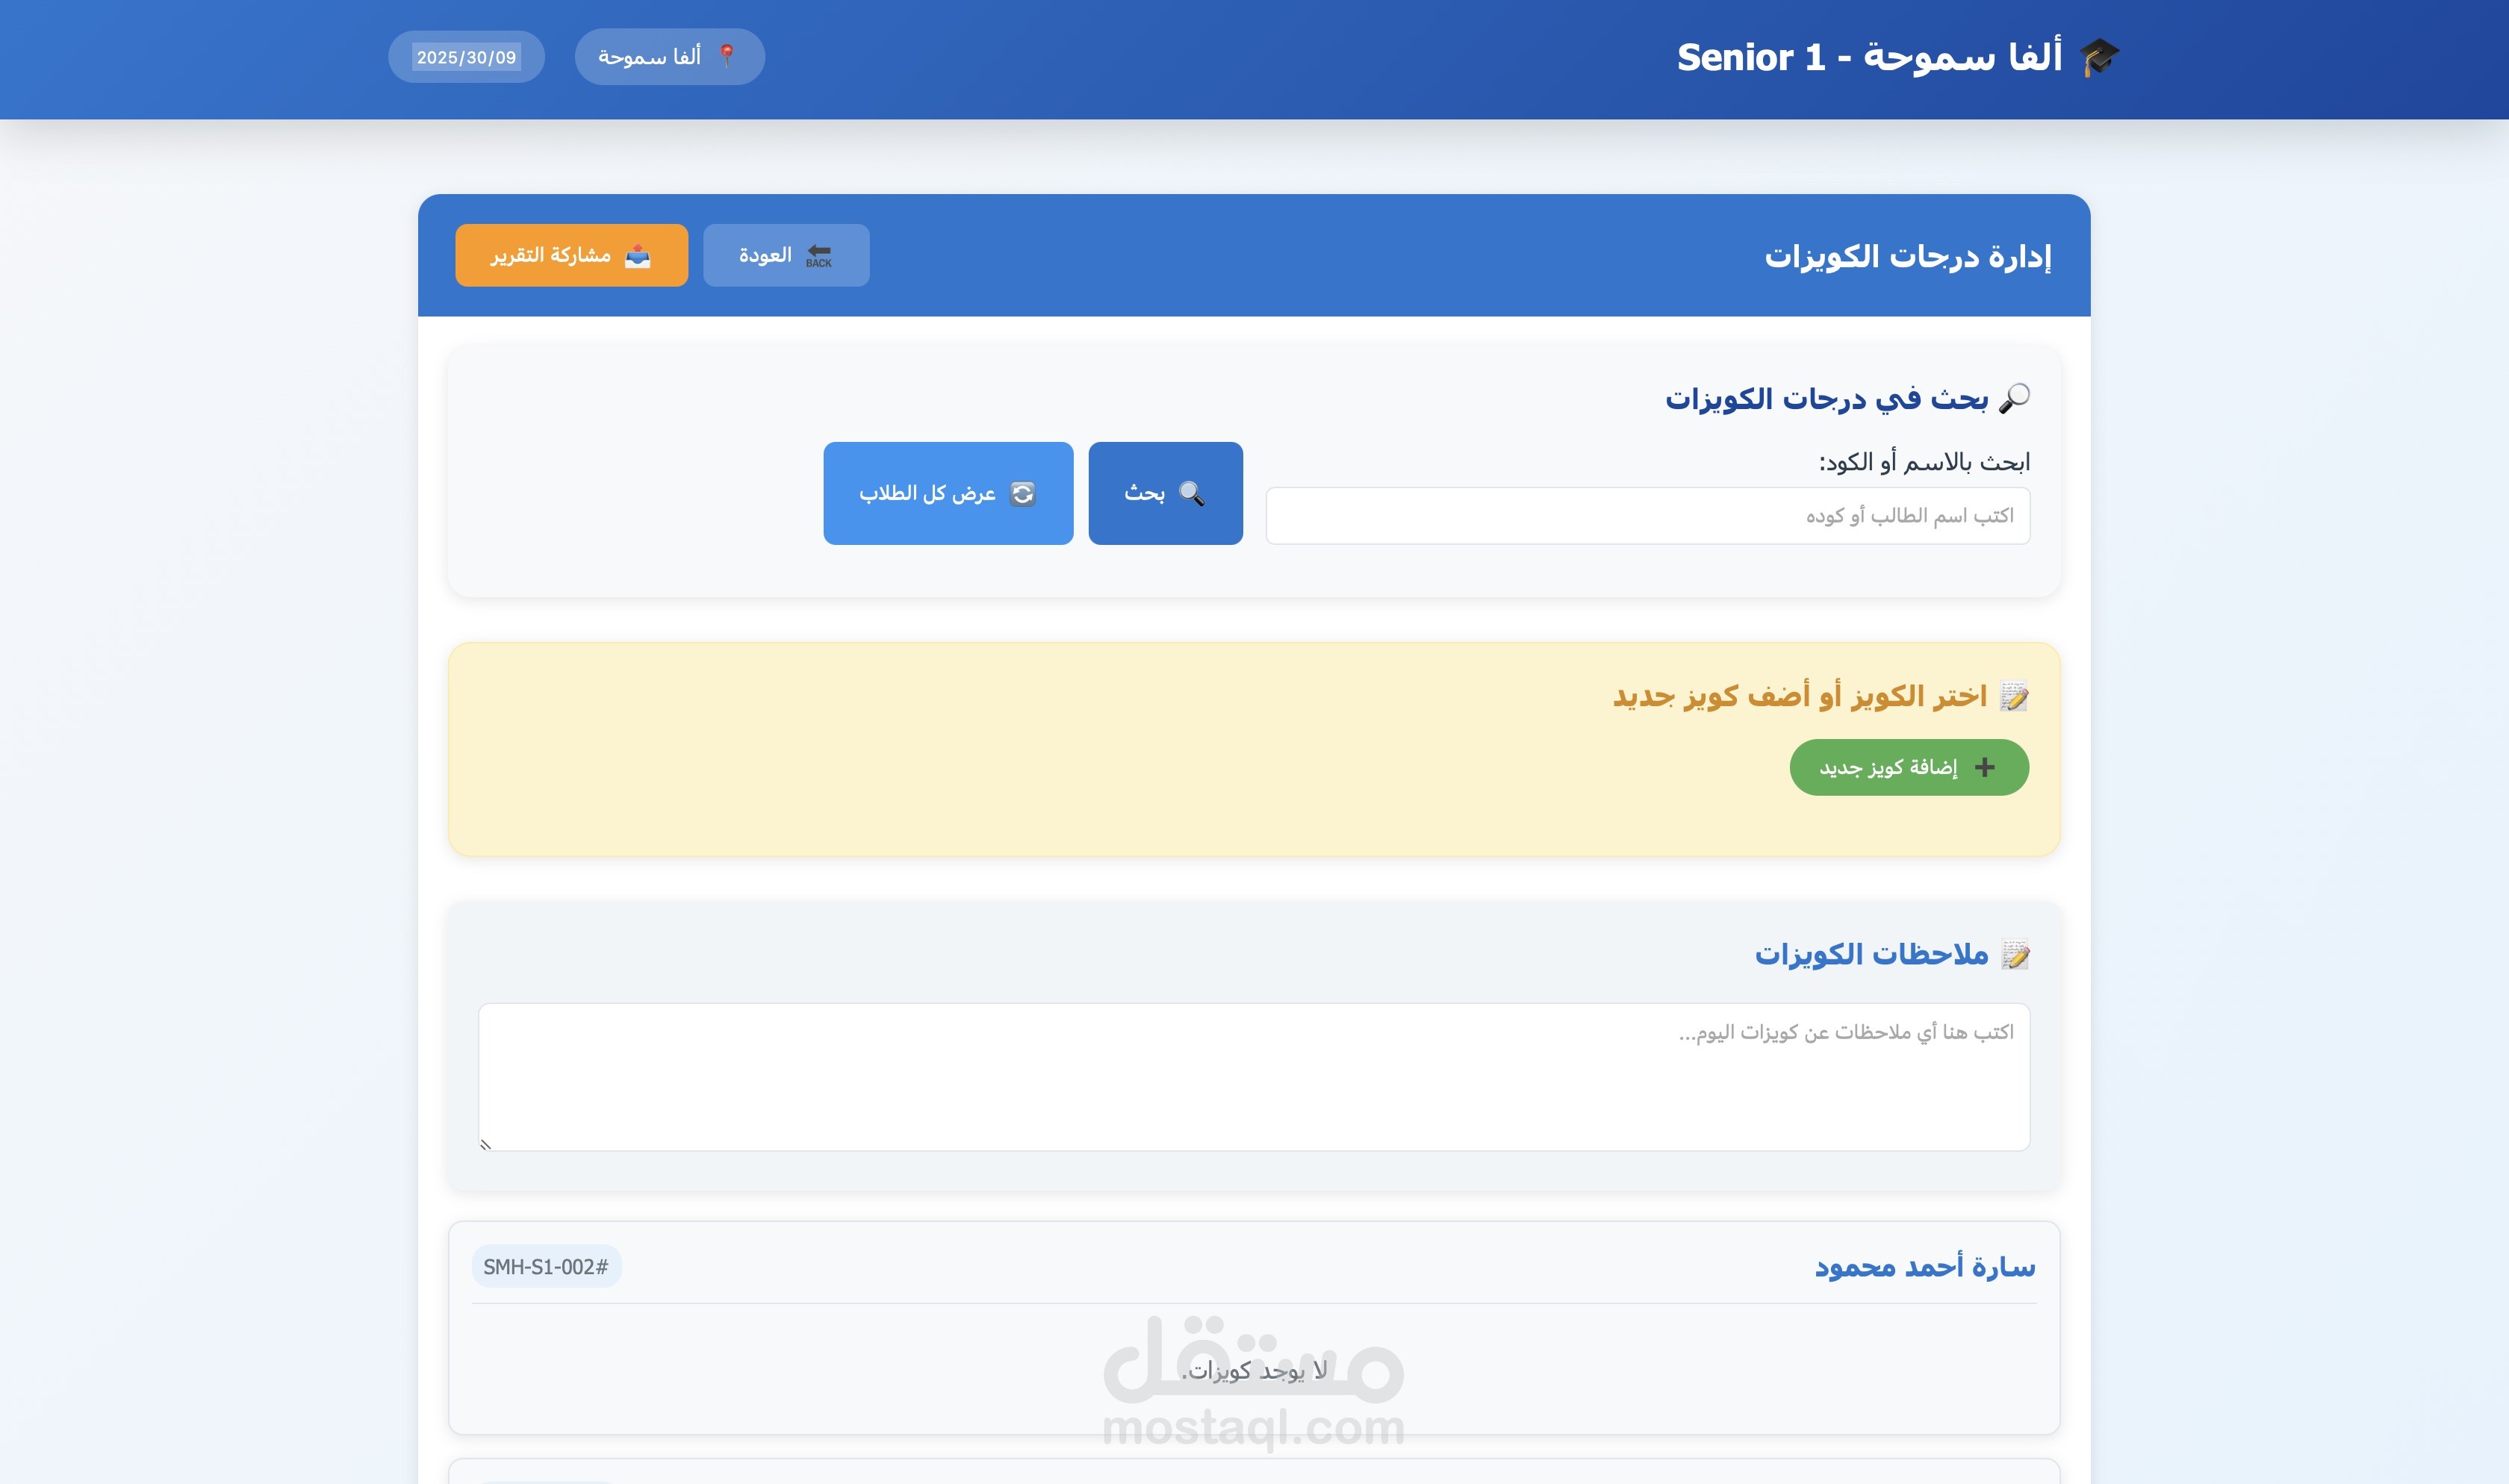
Task: Click the memo icon beside quiz notes heading
Action: click(x=2014, y=955)
